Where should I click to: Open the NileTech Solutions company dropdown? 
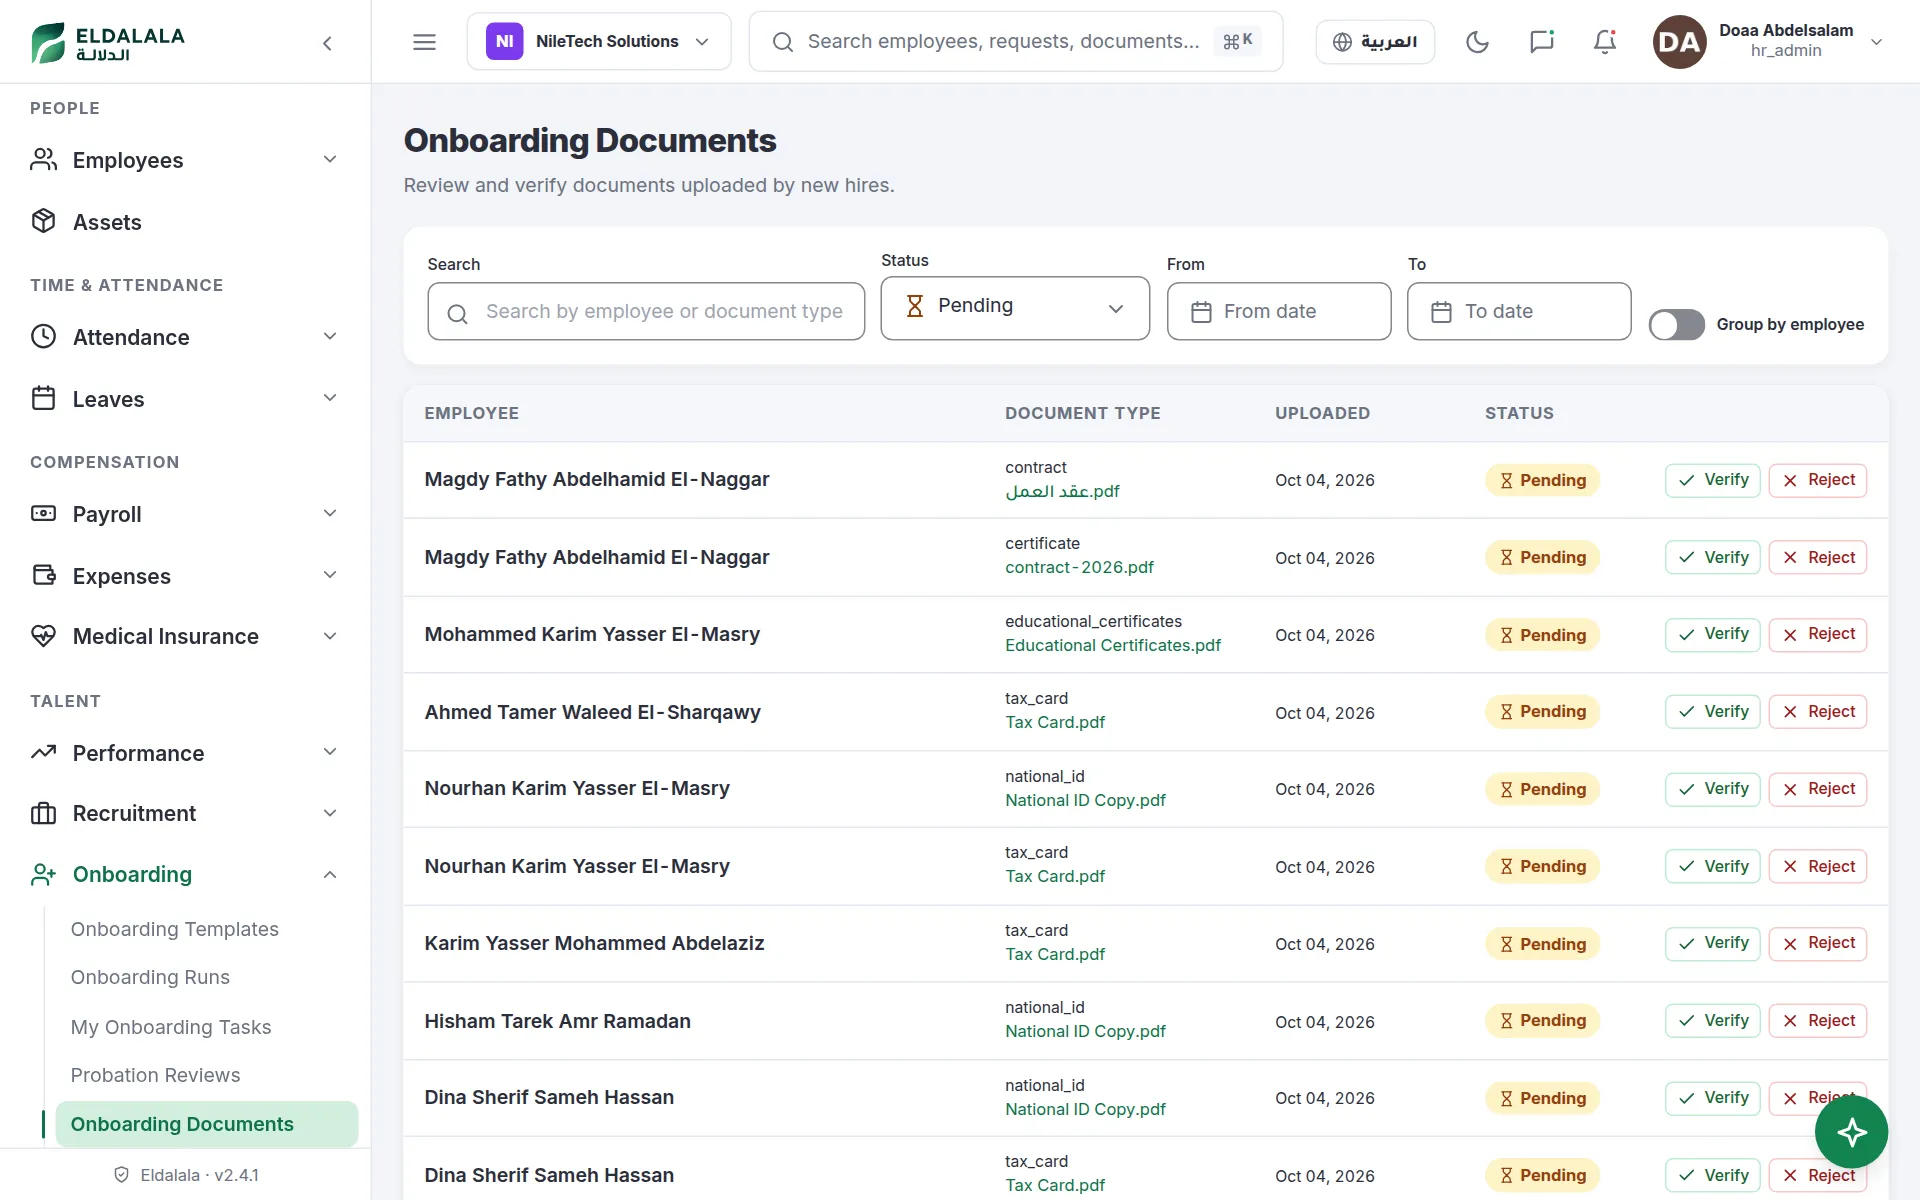pyautogui.click(x=598, y=42)
